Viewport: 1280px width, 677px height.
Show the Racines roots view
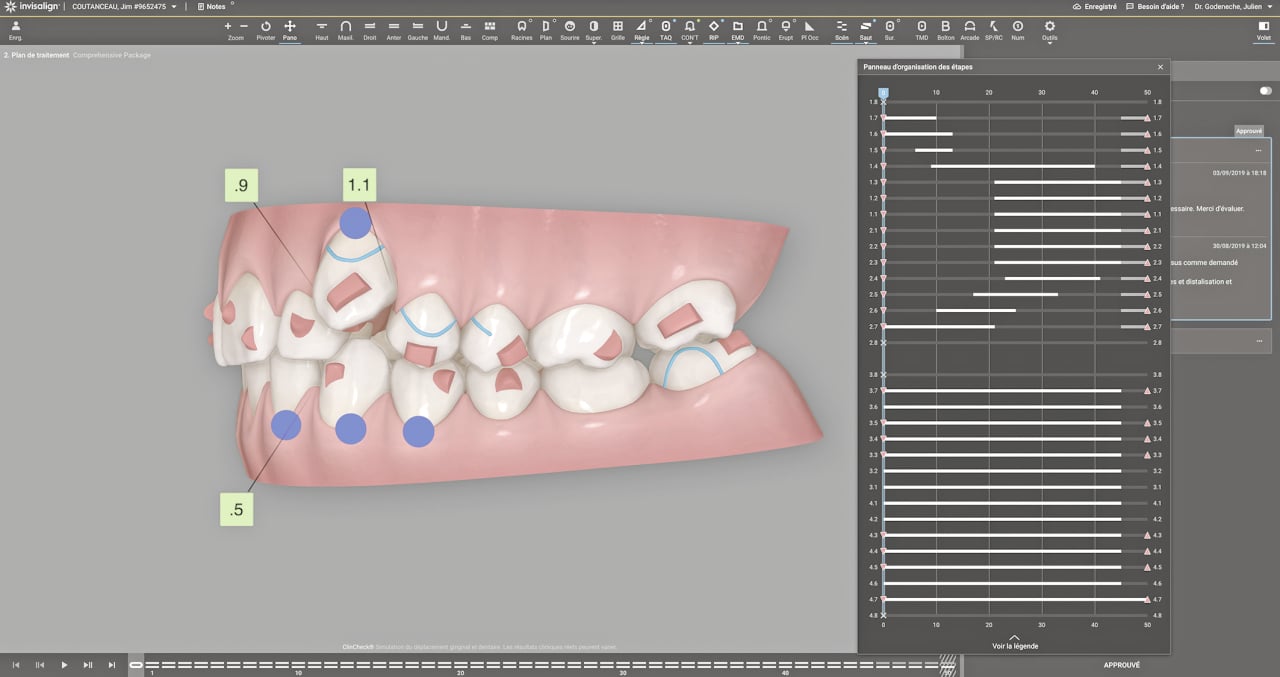tap(521, 29)
